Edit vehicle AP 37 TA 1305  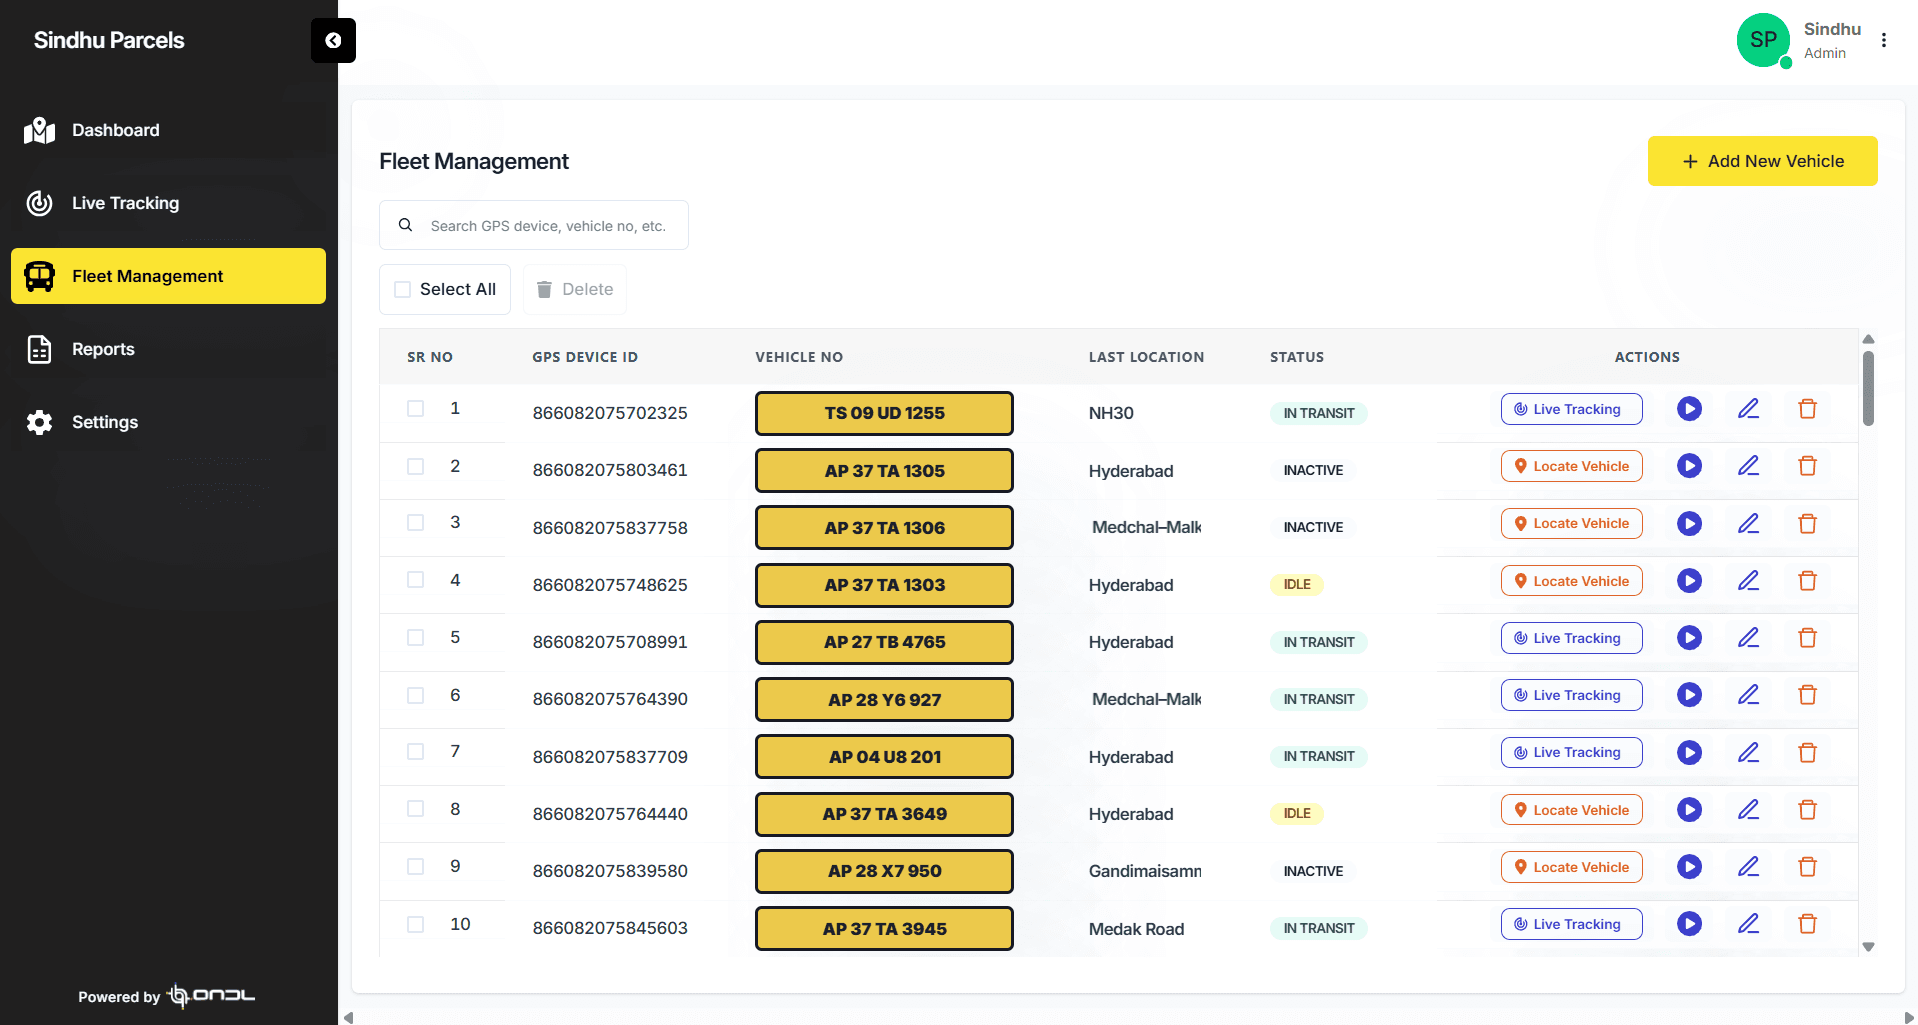[1748, 466]
